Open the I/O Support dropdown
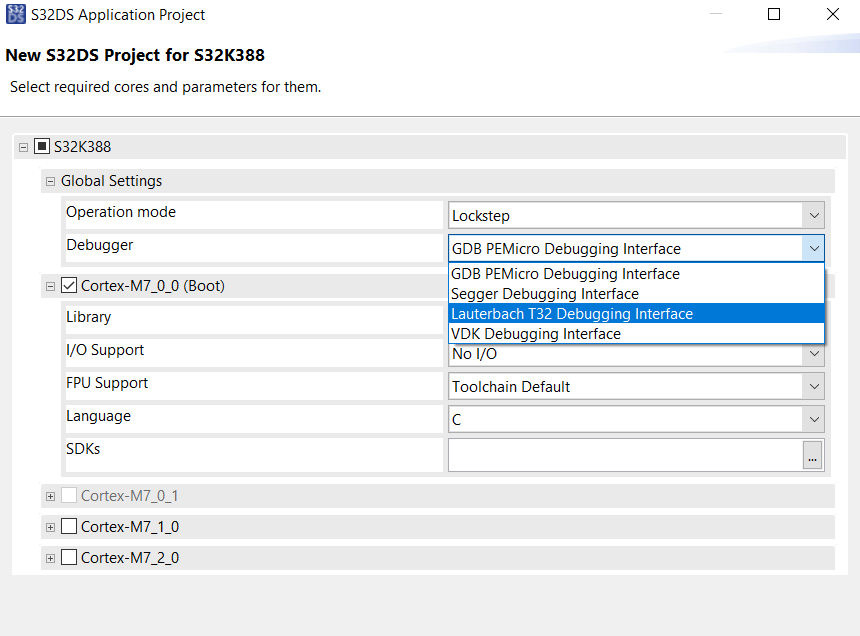The width and height of the screenshot is (860, 636). [x=814, y=353]
